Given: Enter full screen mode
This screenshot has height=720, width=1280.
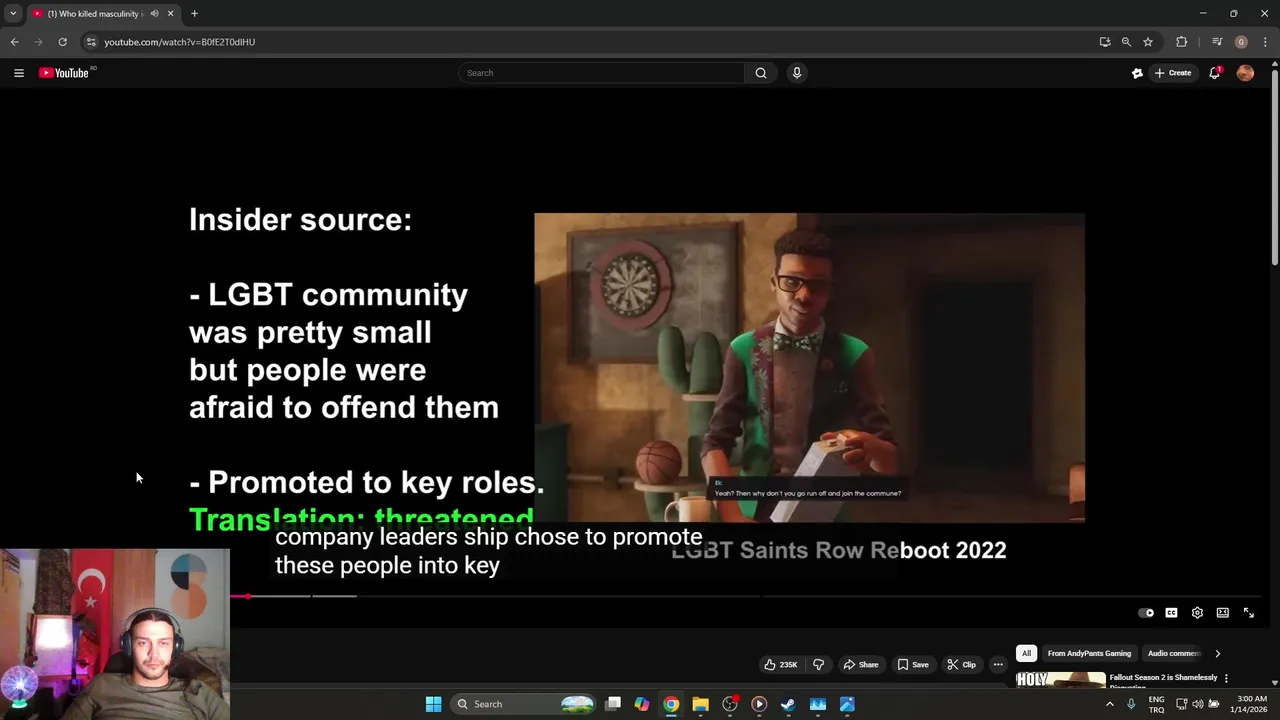Looking at the screenshot, I should [x=1248, y=613].
